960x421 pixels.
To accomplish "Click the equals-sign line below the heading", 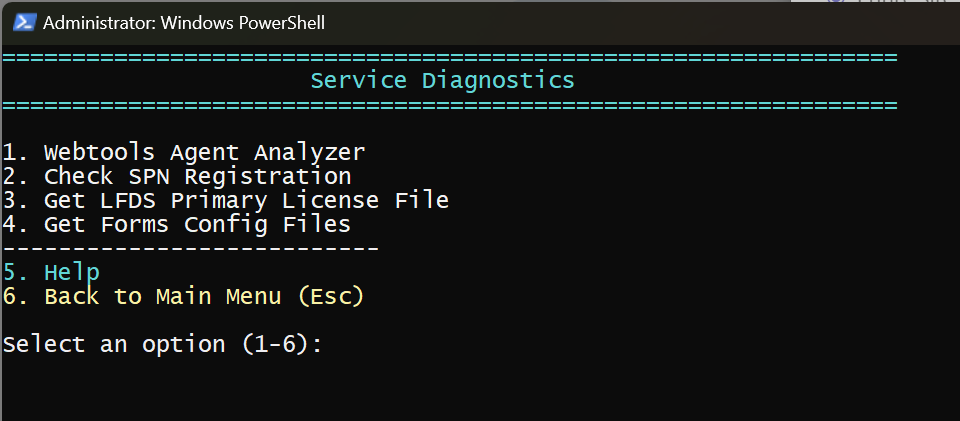I will pos(450,104).
